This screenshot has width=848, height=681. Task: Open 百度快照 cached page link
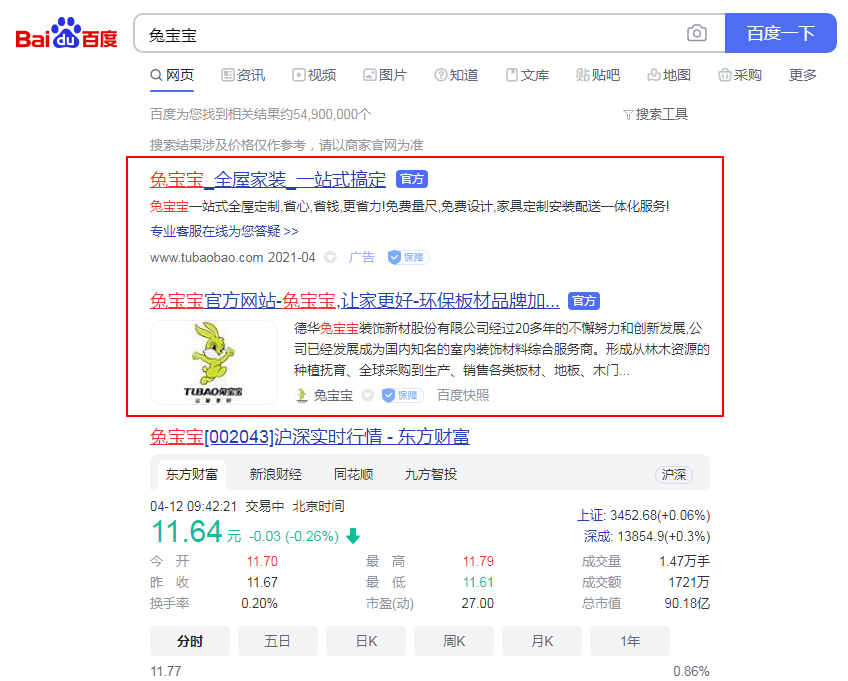(x=463, y=395)
